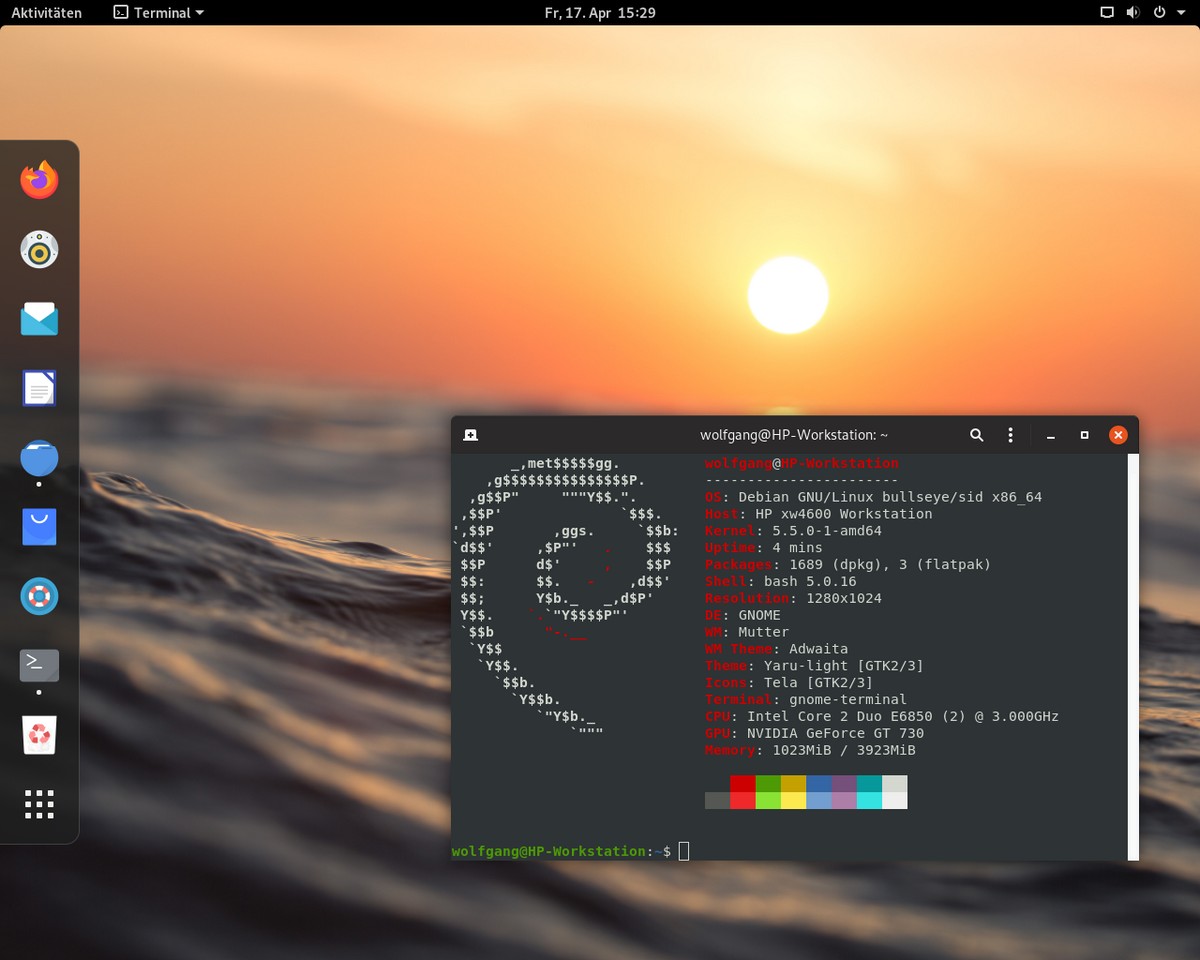Open the Trash dock icon
This screenshot has width=1200, height=960.
(39, 735)
